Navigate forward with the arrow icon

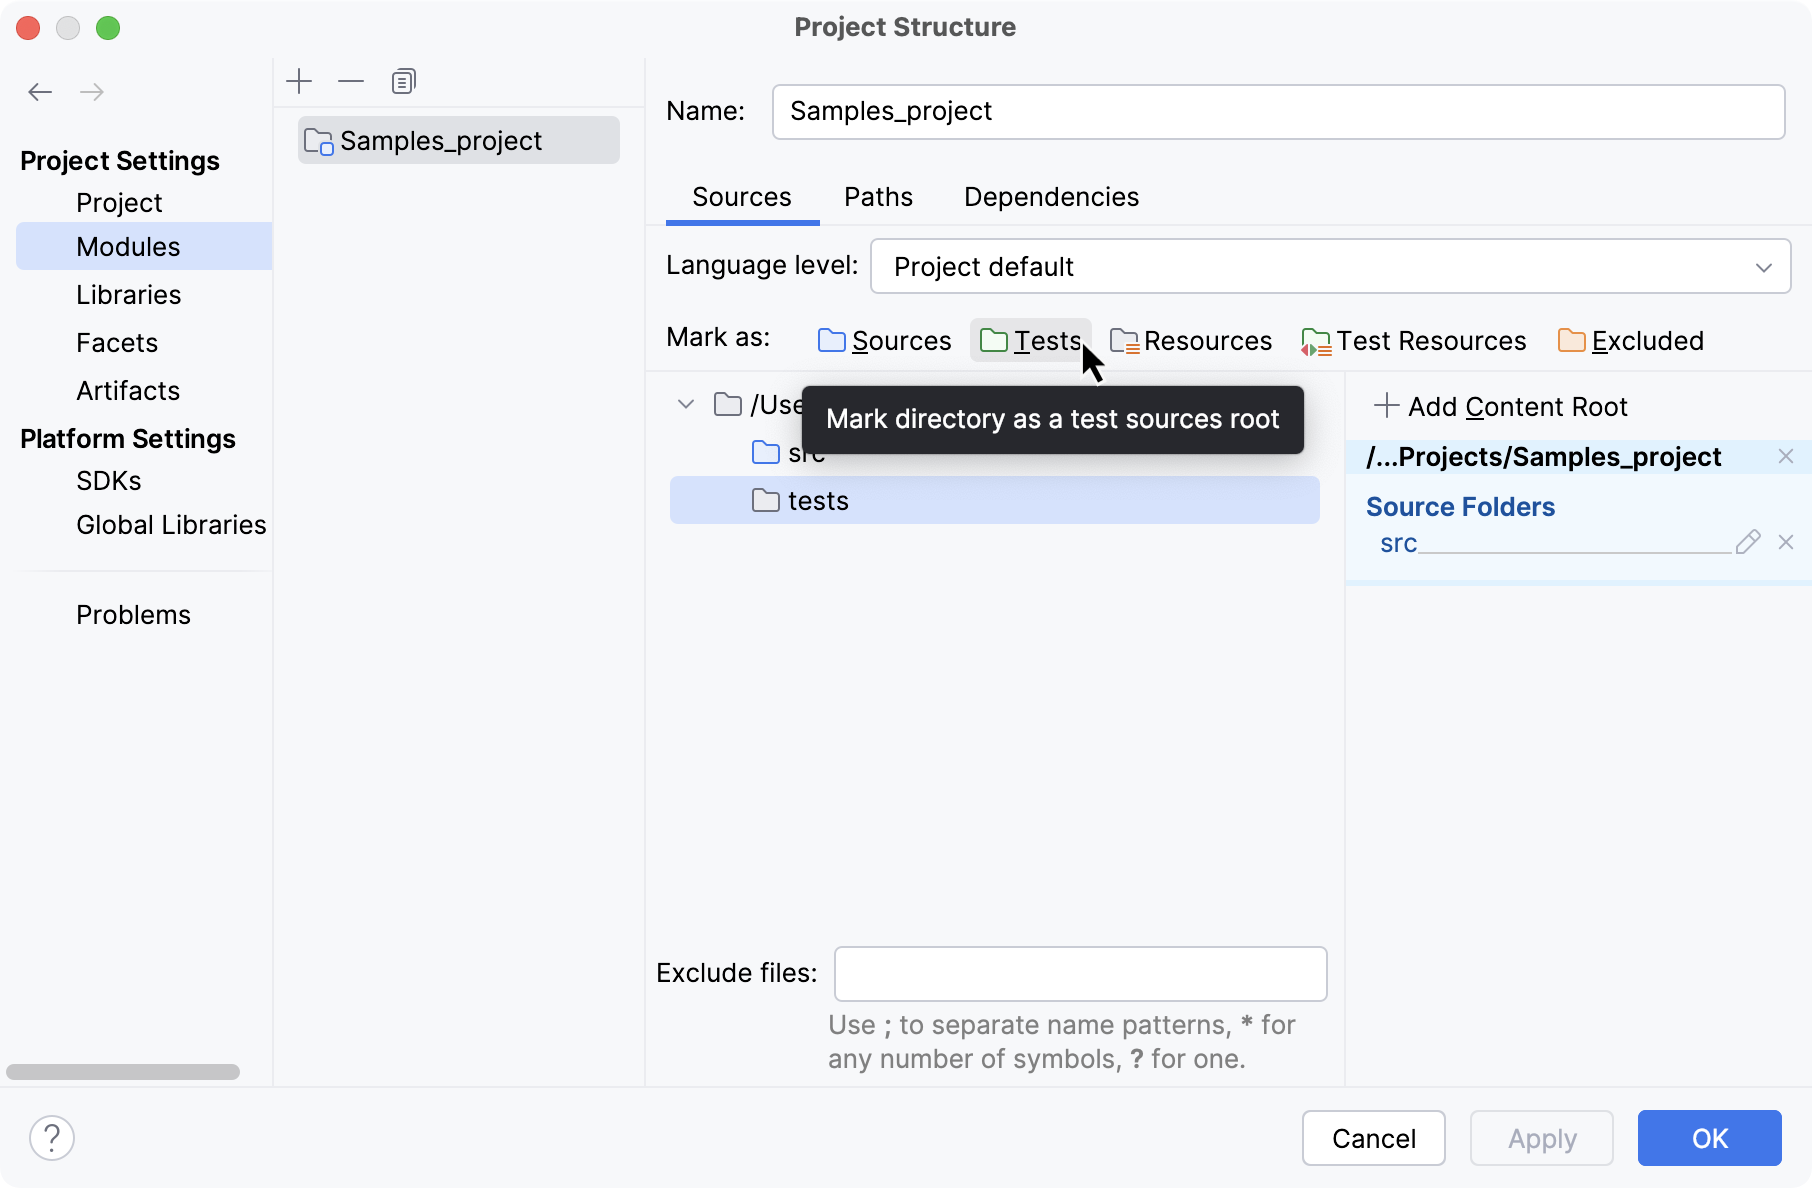(92, 91)
